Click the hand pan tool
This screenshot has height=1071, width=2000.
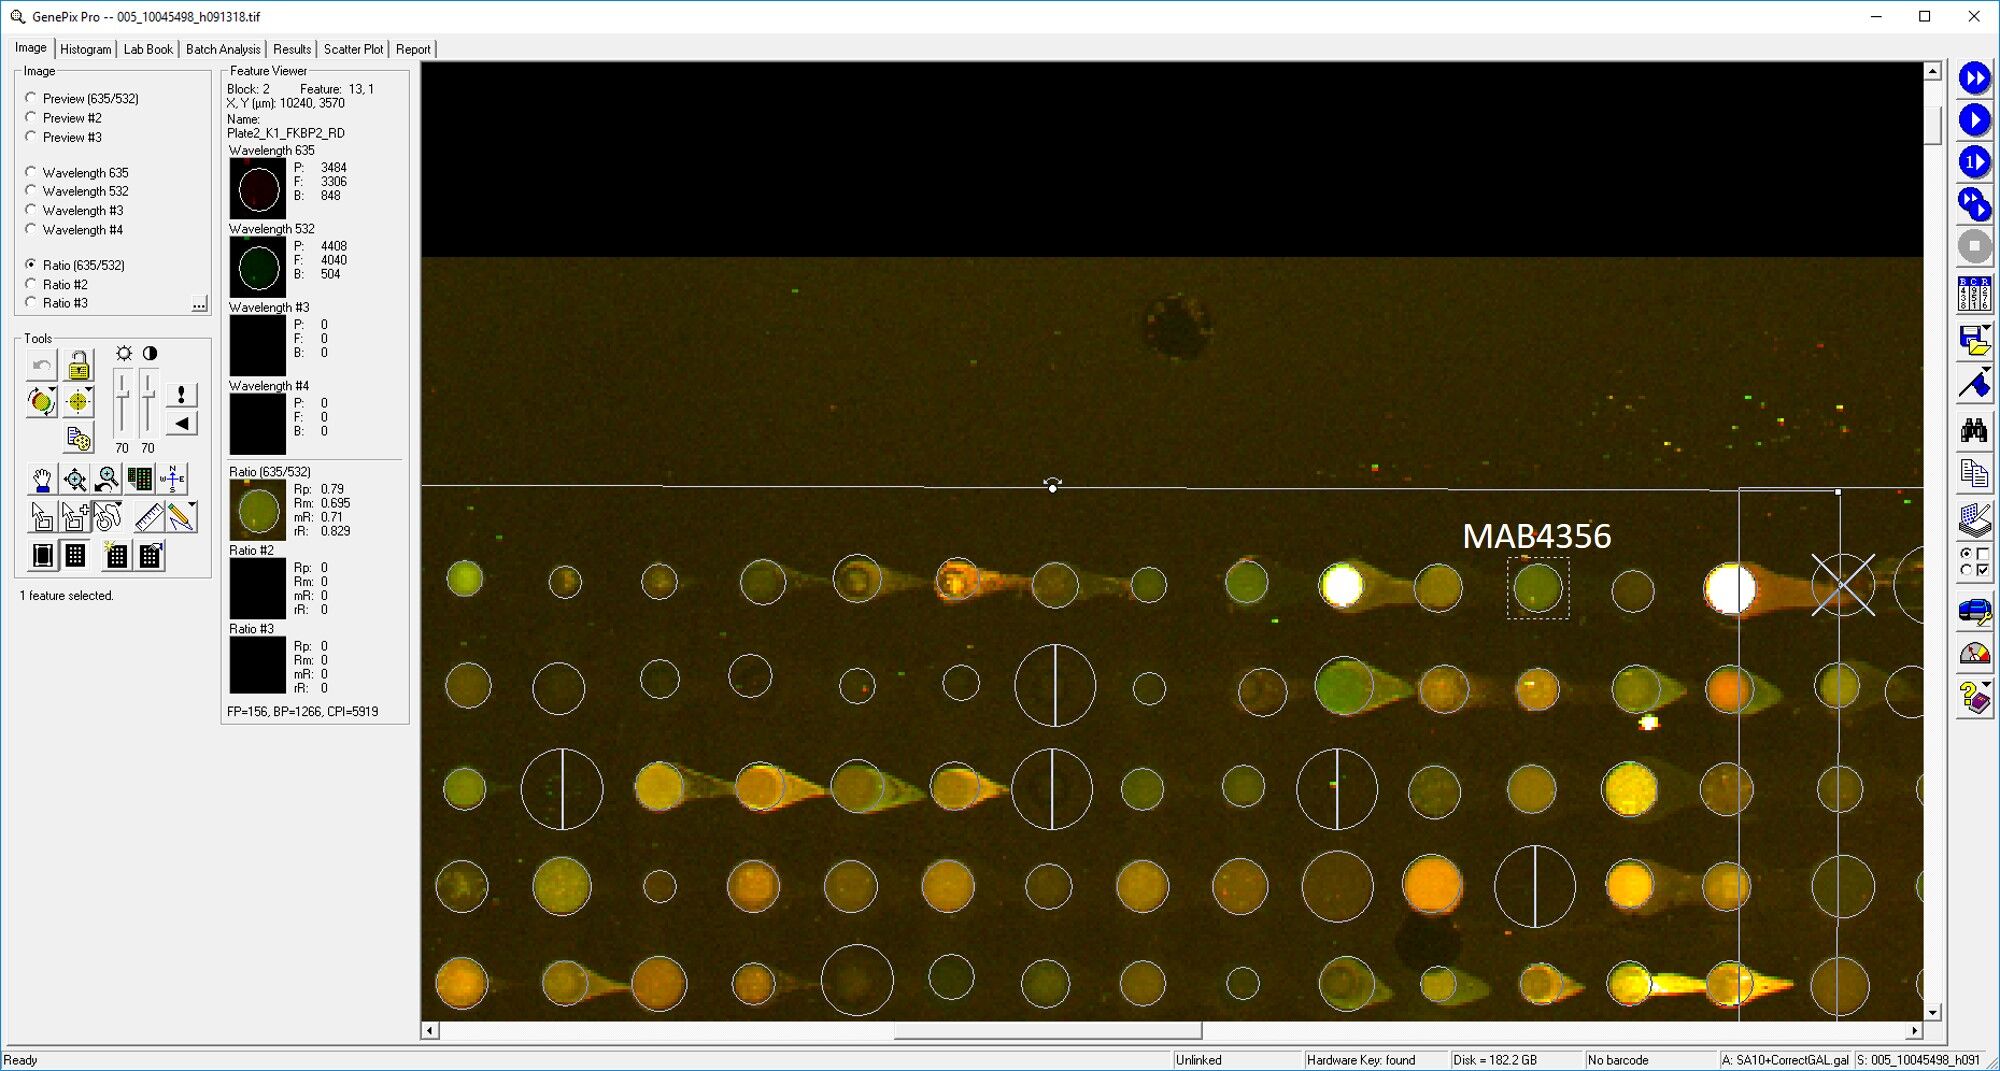click(x=41, y=480)
